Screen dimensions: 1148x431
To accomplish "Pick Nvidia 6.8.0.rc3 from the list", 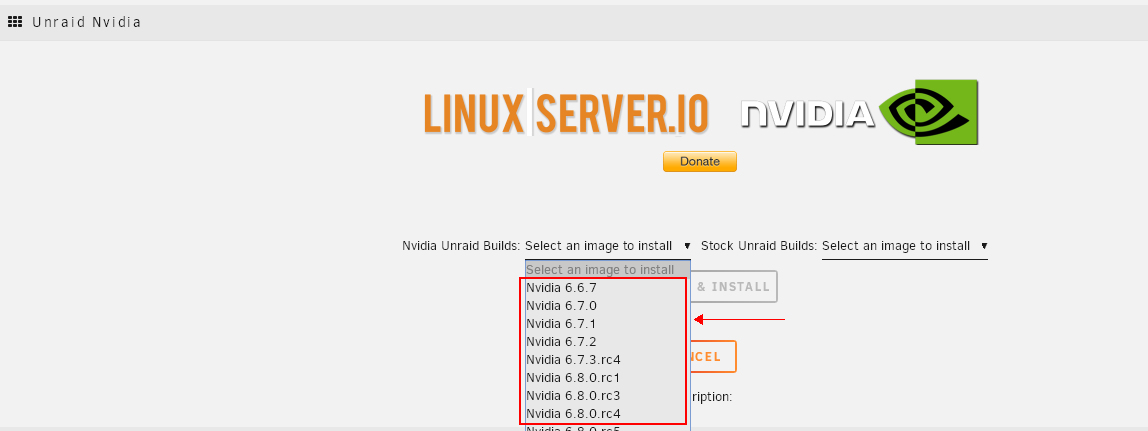I will pos(608,395).
